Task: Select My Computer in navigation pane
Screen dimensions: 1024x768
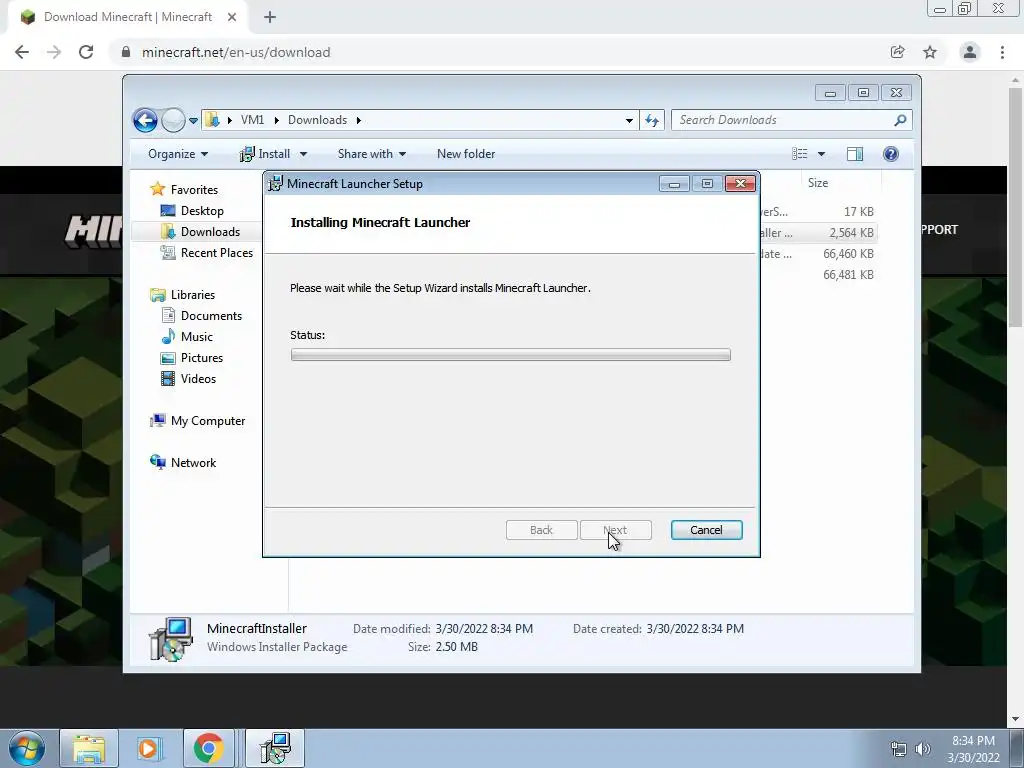Action: [x=208, y=421]
